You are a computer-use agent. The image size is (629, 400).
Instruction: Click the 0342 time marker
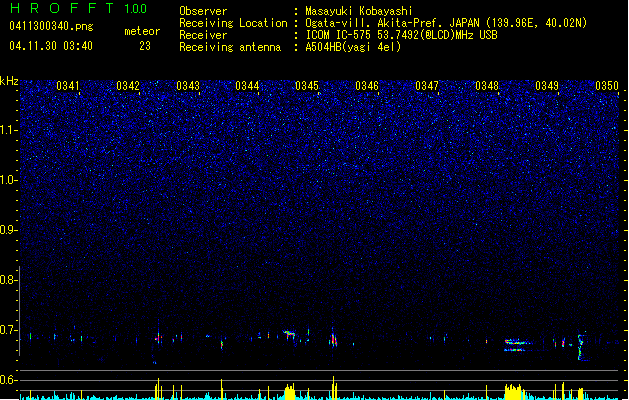[128, 86]
